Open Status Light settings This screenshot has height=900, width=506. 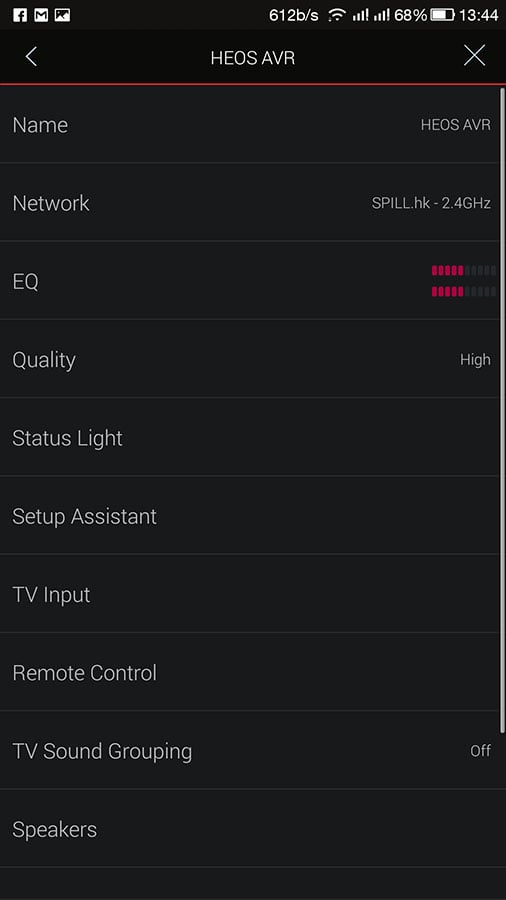pyautogui.click(x=250, y=437)
